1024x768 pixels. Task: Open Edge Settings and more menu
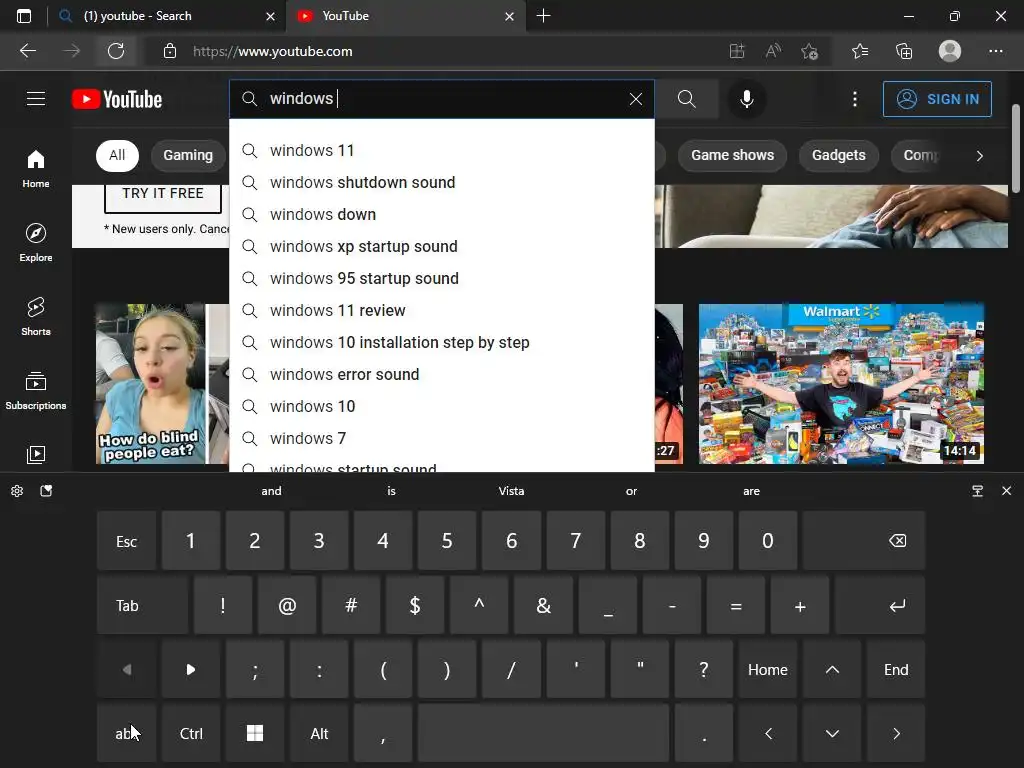[x=995, y=51]
